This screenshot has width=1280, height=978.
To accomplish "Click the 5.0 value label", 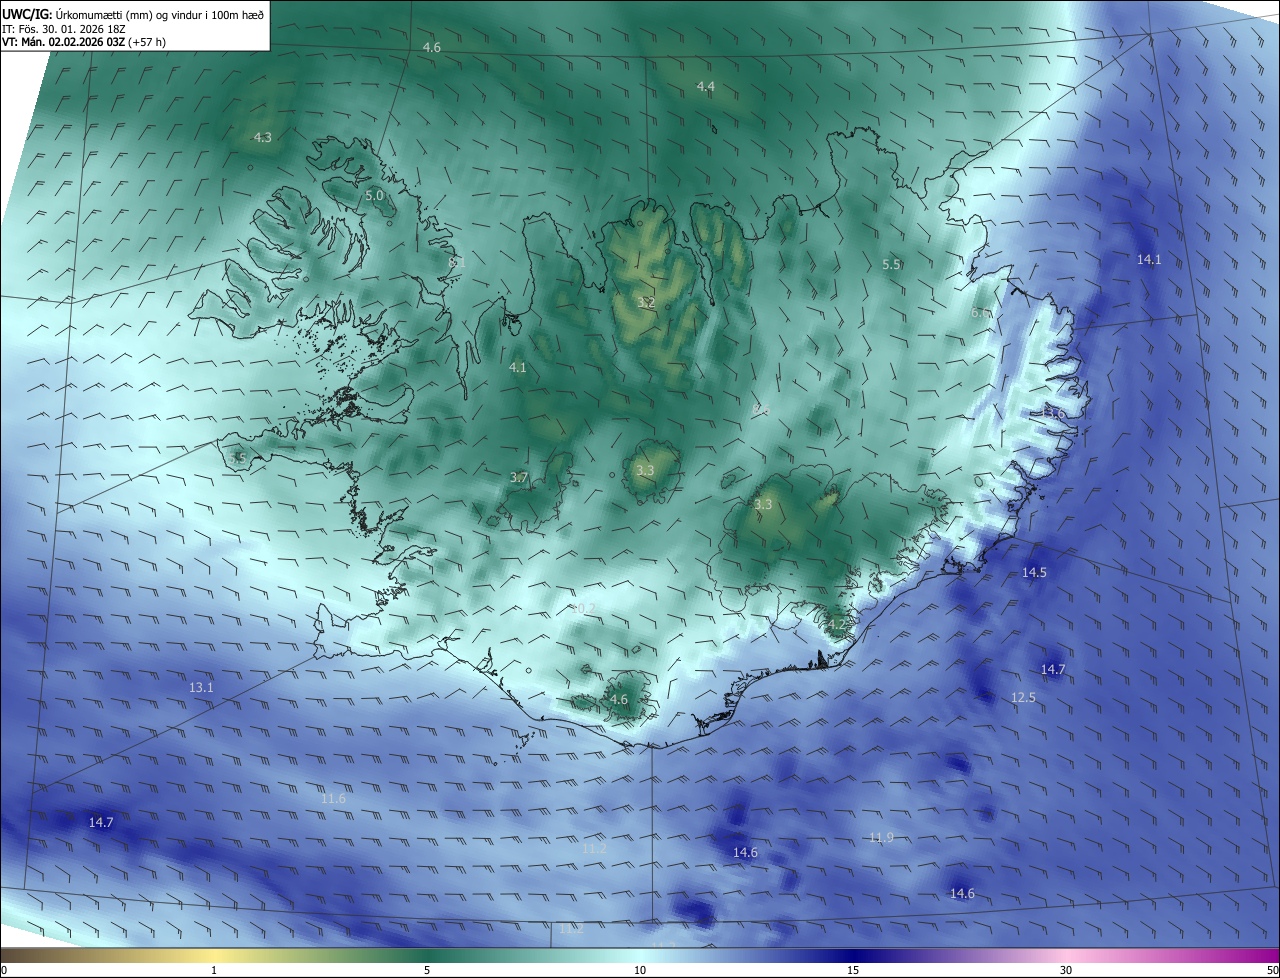I will [x=374, y=196].
